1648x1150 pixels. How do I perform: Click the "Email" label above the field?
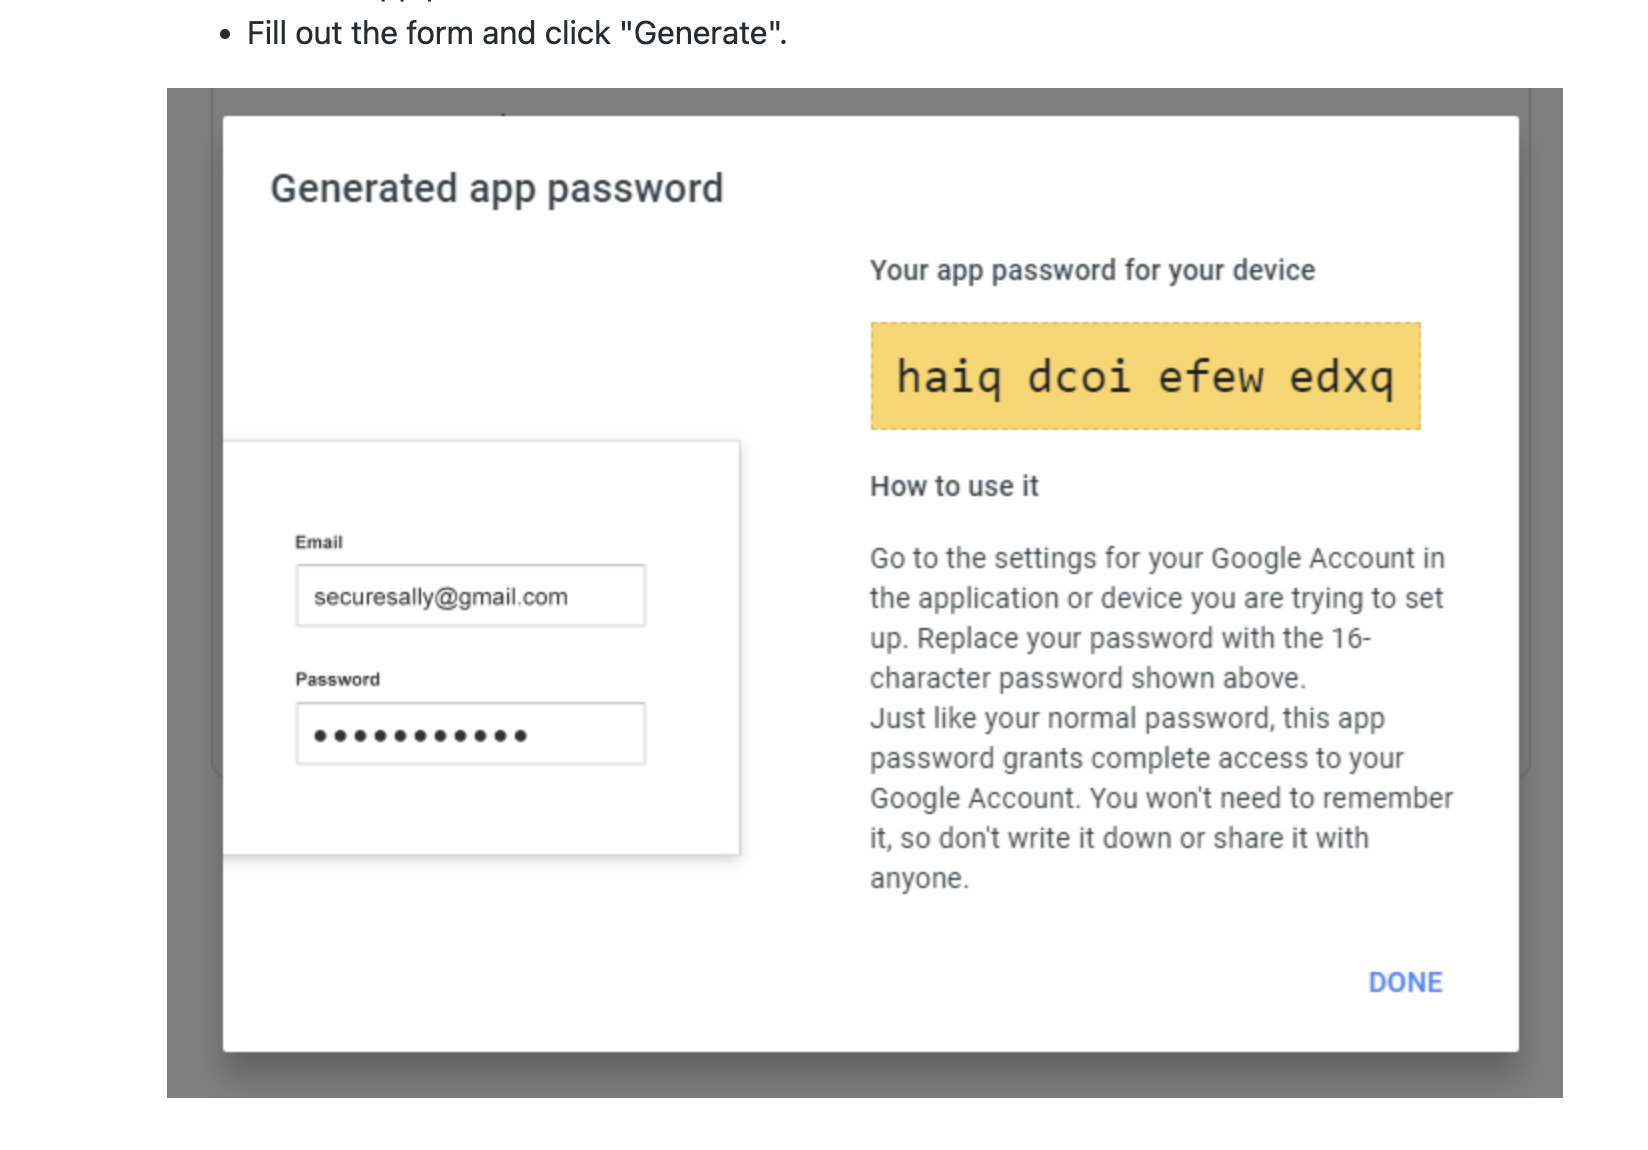pyautogui.click(x=319, y=542)
